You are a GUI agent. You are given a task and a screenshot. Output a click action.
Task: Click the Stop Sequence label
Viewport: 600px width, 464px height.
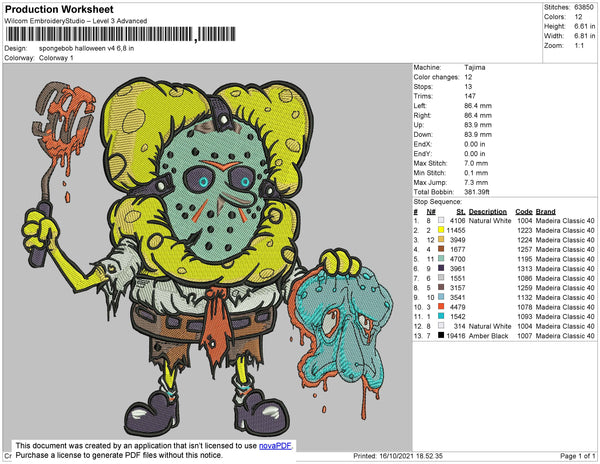coord(437,202)
